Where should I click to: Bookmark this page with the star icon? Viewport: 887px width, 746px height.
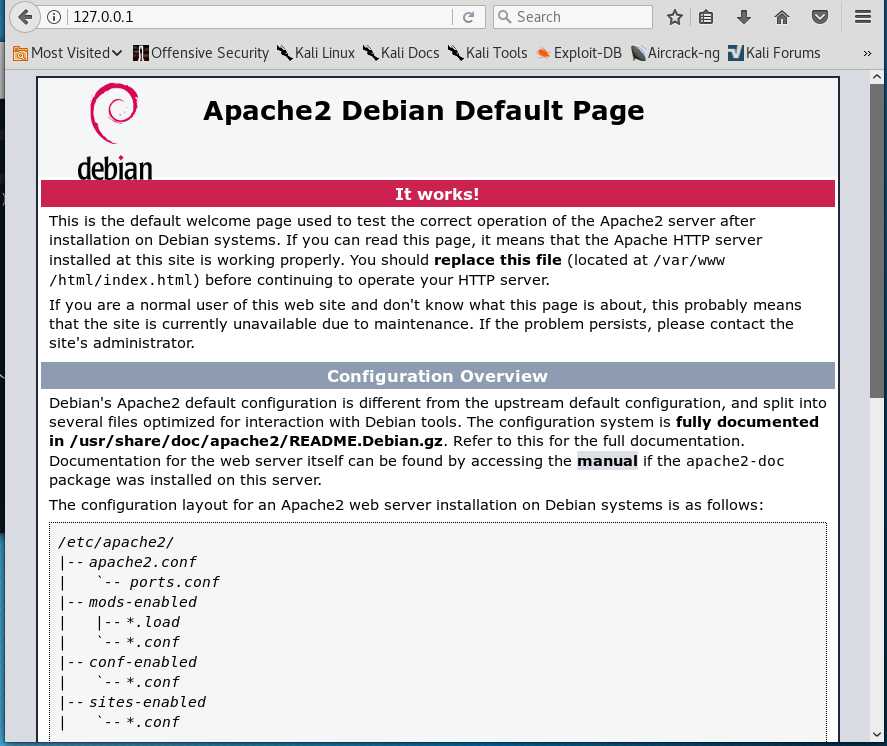pyautogui.click(x=674, y=18)
